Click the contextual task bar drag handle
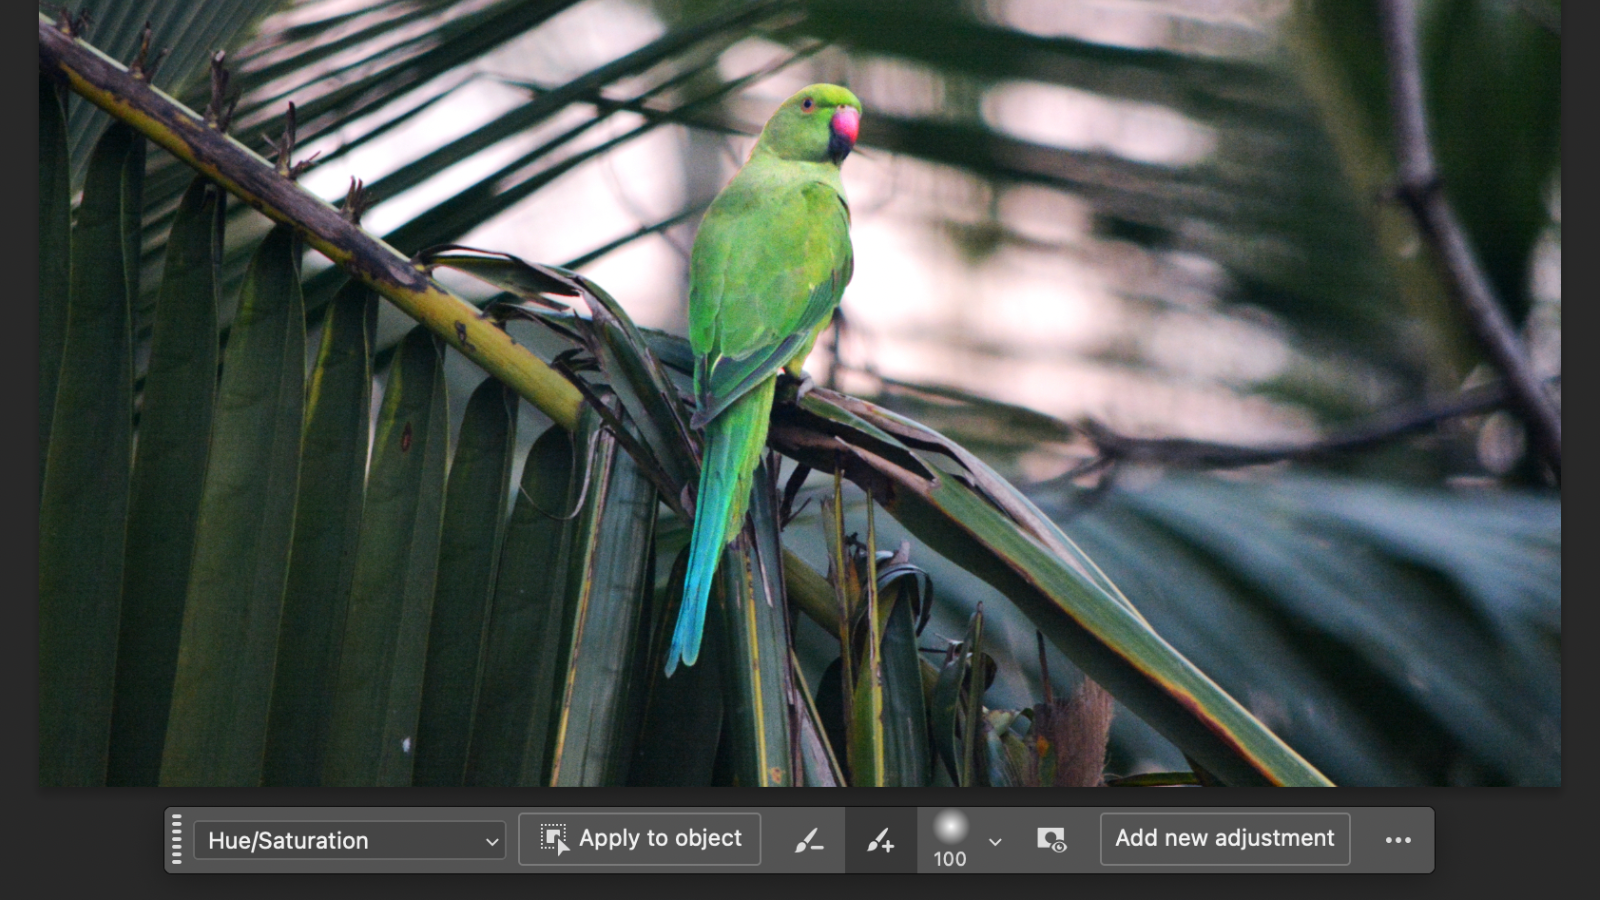Viewport: 1600px width, 900px height. [x=178, y=839]
